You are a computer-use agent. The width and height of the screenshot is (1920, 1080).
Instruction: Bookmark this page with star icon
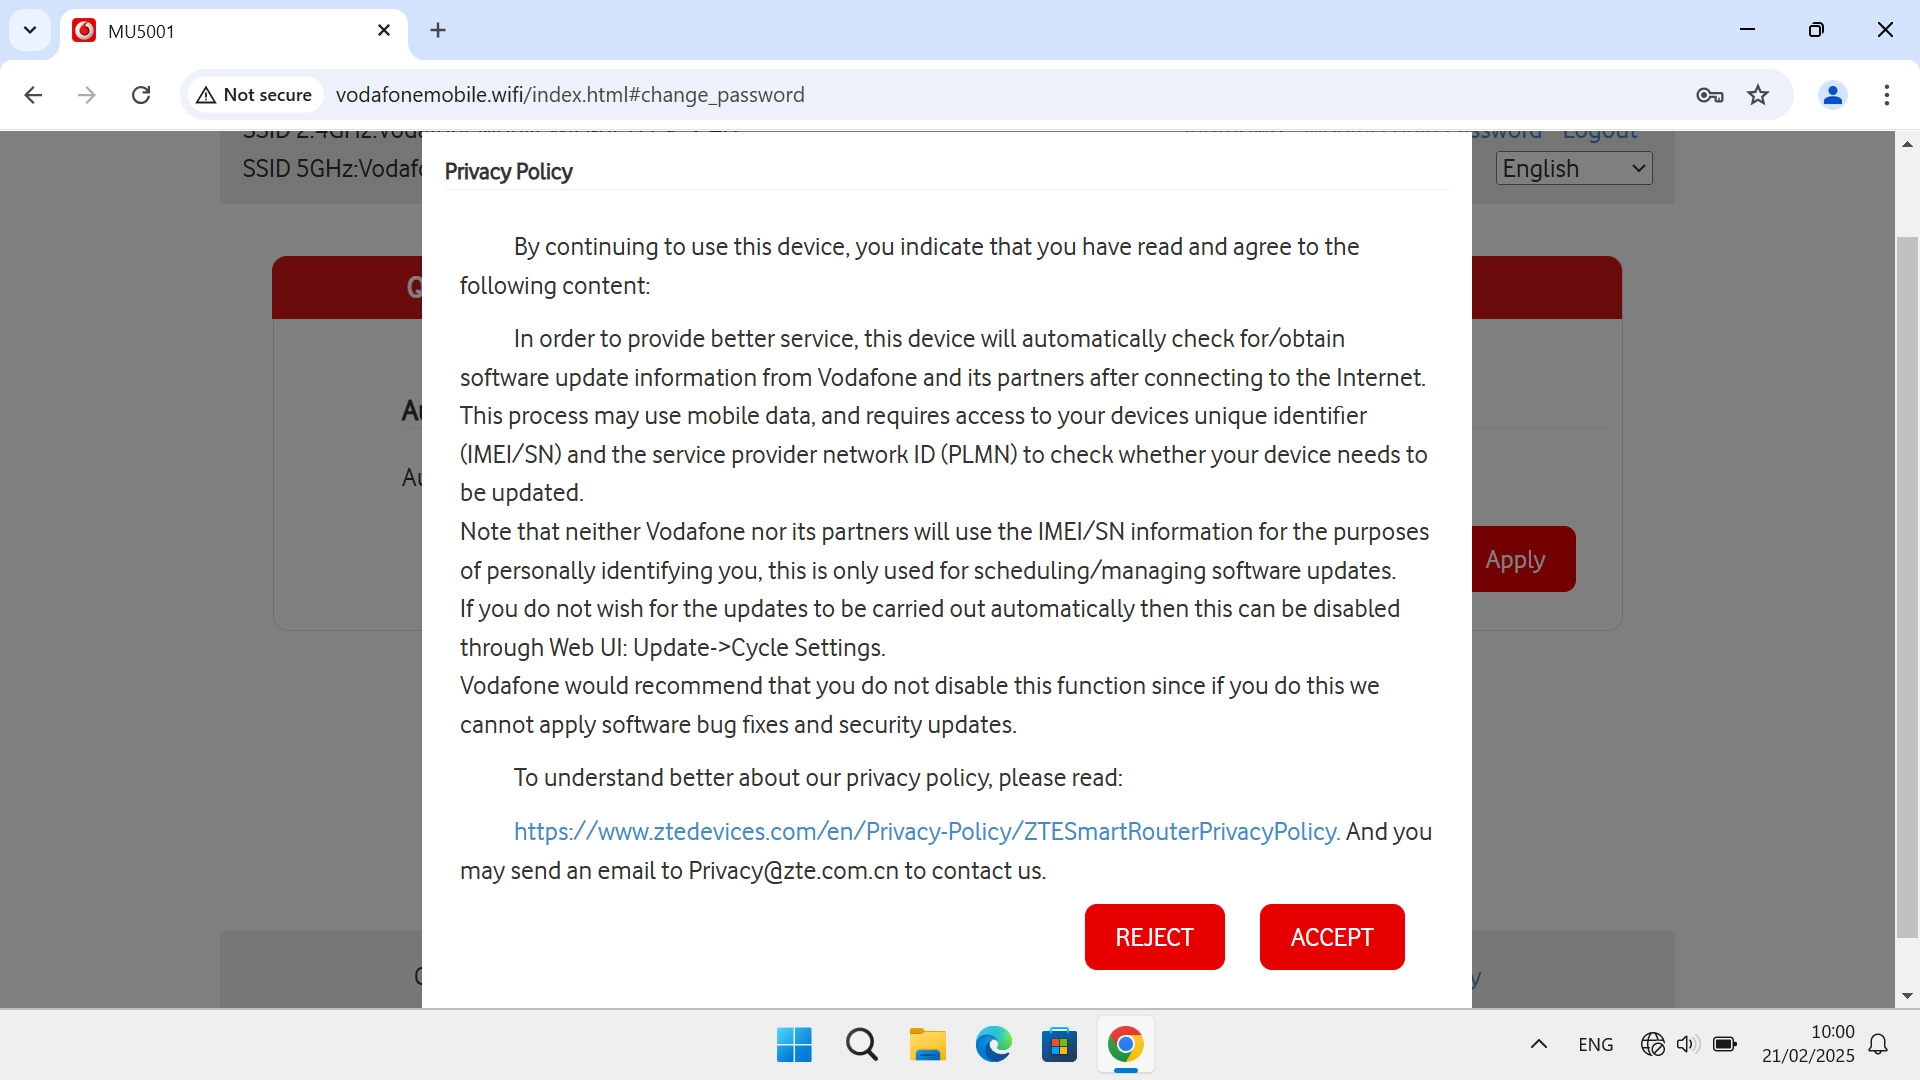[x=1757, y=95]
